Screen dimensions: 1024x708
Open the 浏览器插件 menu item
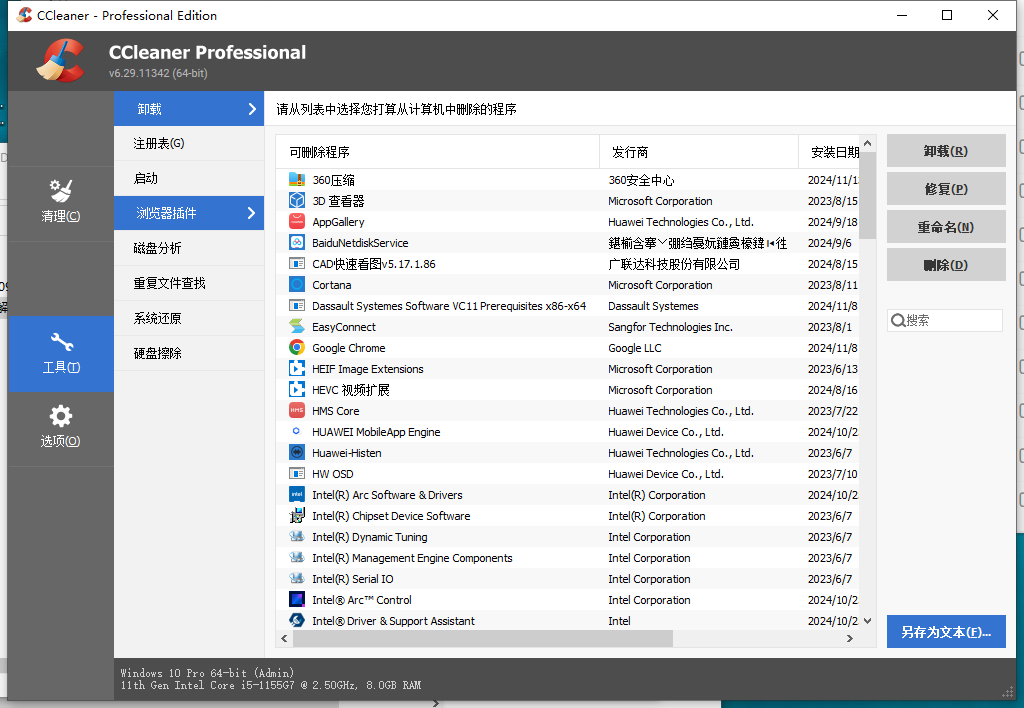pyautogui.click(x=189, y=213)
